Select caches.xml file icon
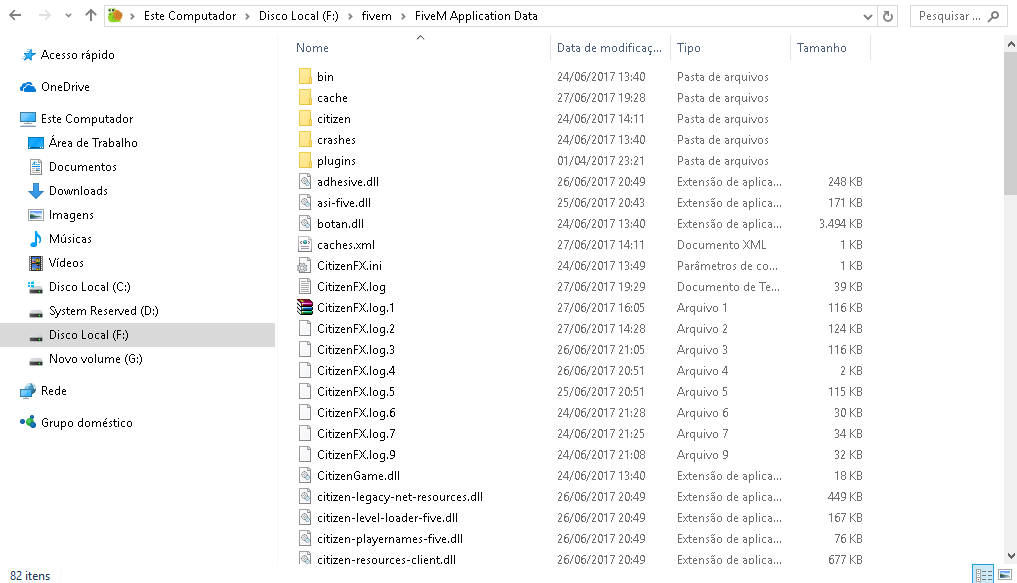The height and width of the screenshot is (583, 1017). pos(305,244)
